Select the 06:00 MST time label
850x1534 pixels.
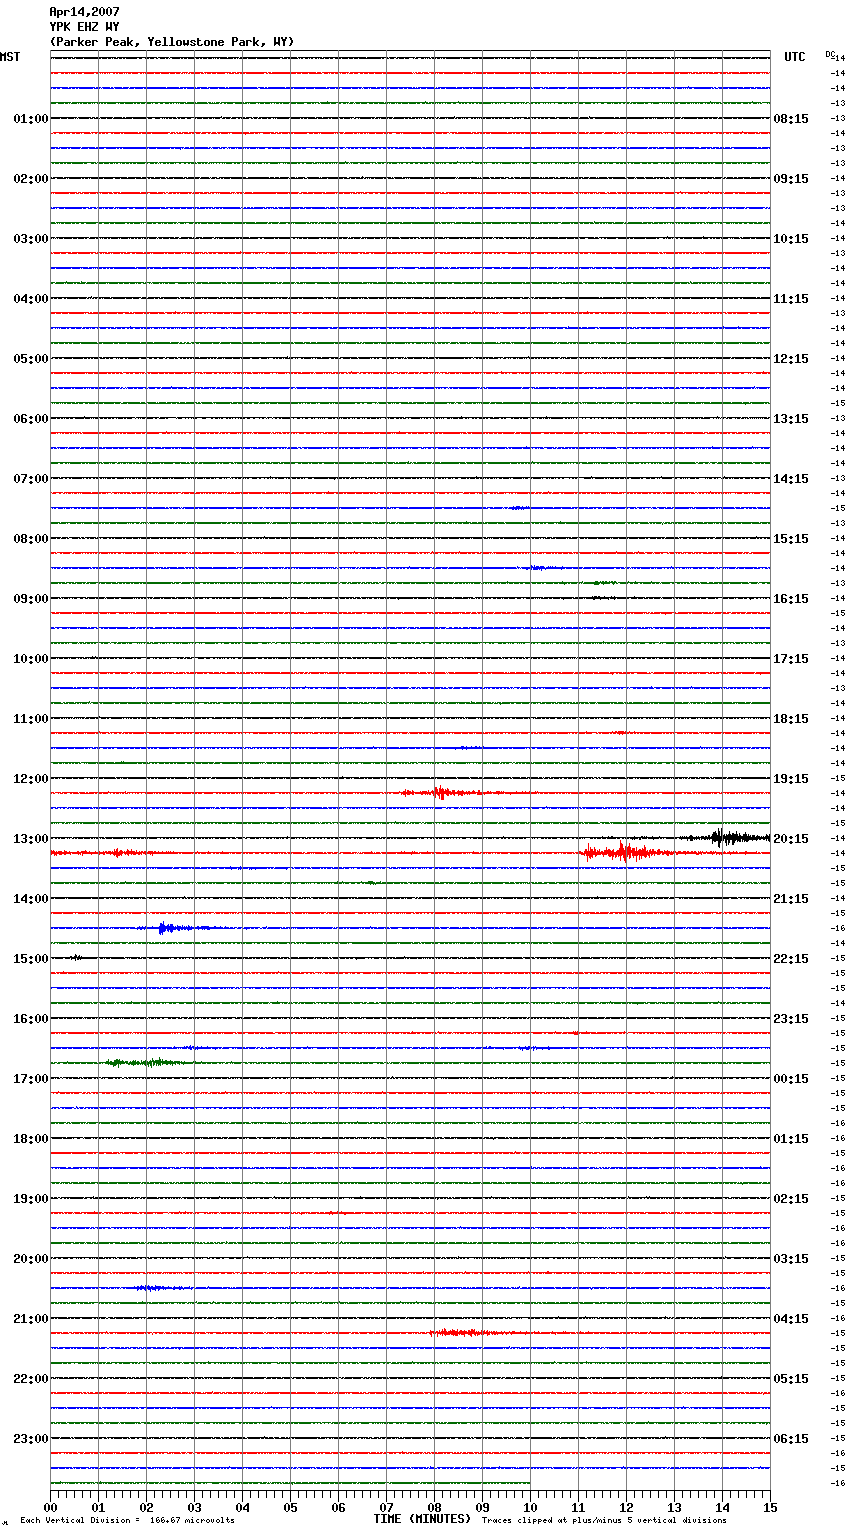coord(30,419)
